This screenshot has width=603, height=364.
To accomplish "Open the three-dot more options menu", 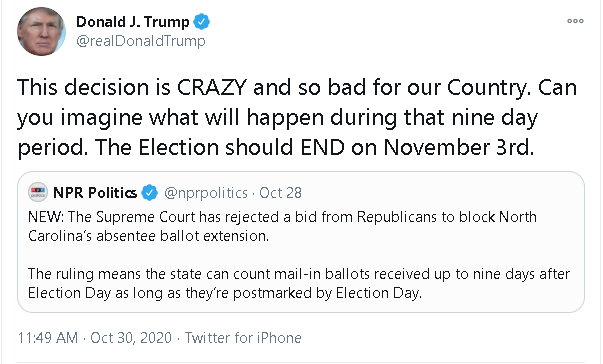I will pos(575,21).
